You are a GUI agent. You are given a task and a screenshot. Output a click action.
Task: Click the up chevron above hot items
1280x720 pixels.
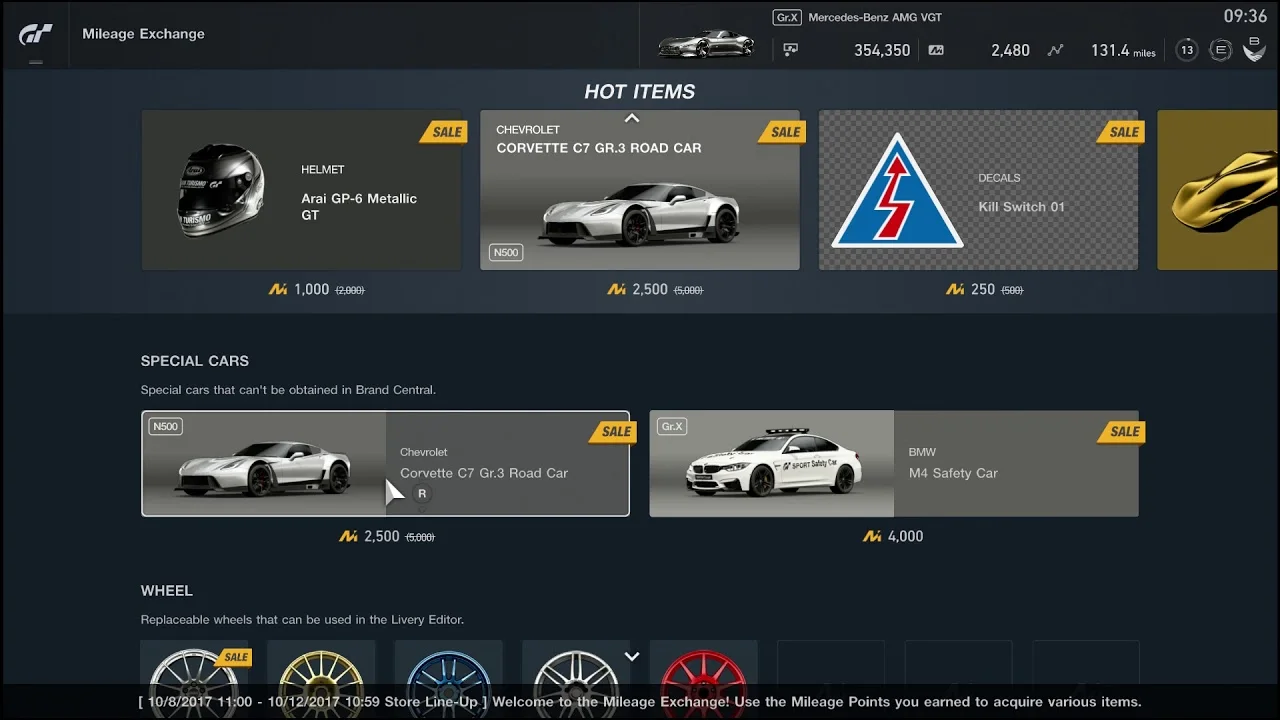[x=632, y=118]
